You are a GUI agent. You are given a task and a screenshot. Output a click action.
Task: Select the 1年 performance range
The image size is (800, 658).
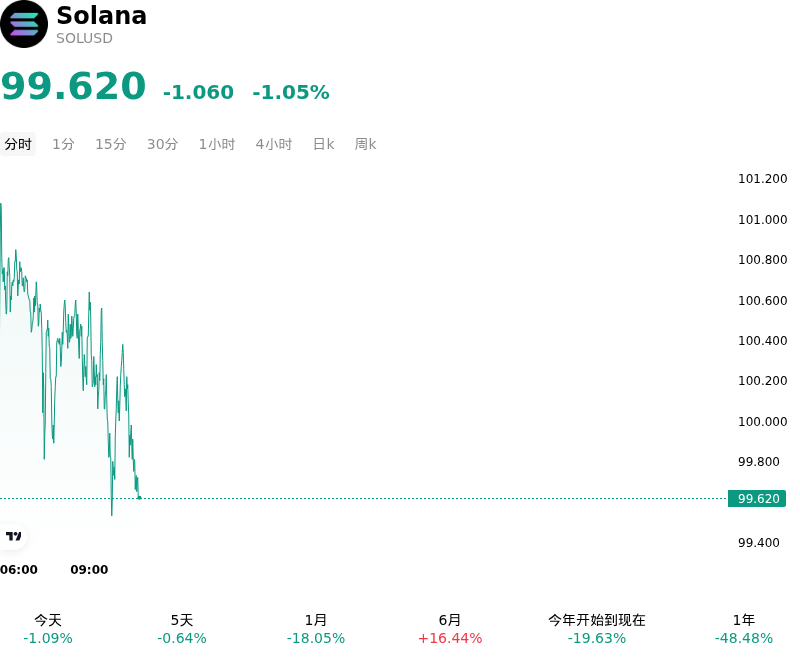point(743,629)
